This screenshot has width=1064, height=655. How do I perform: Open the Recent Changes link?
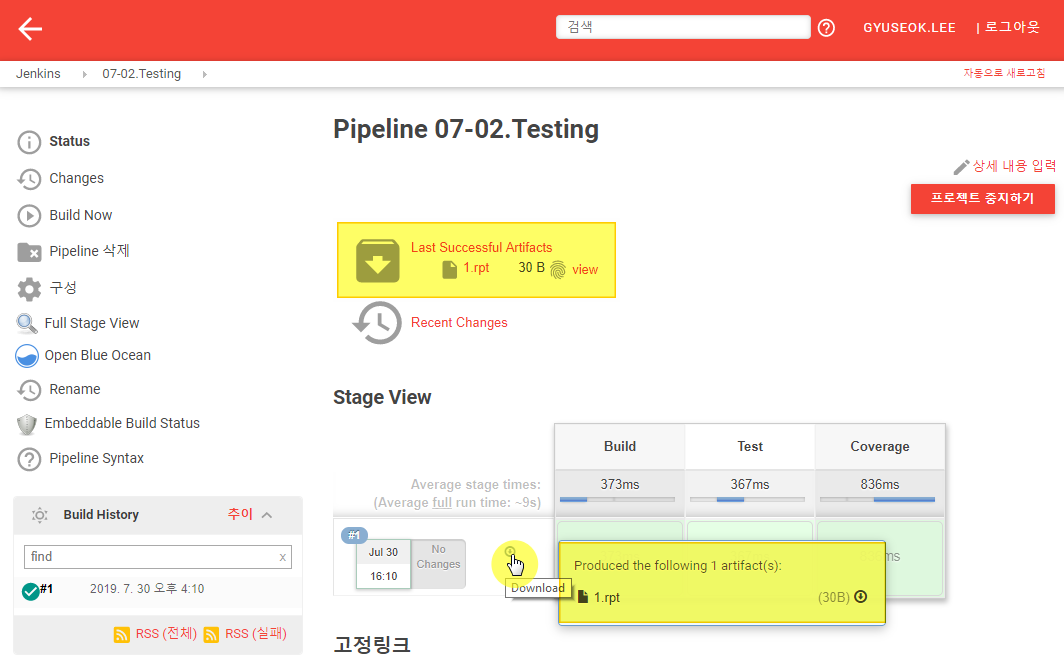(459, 323)
